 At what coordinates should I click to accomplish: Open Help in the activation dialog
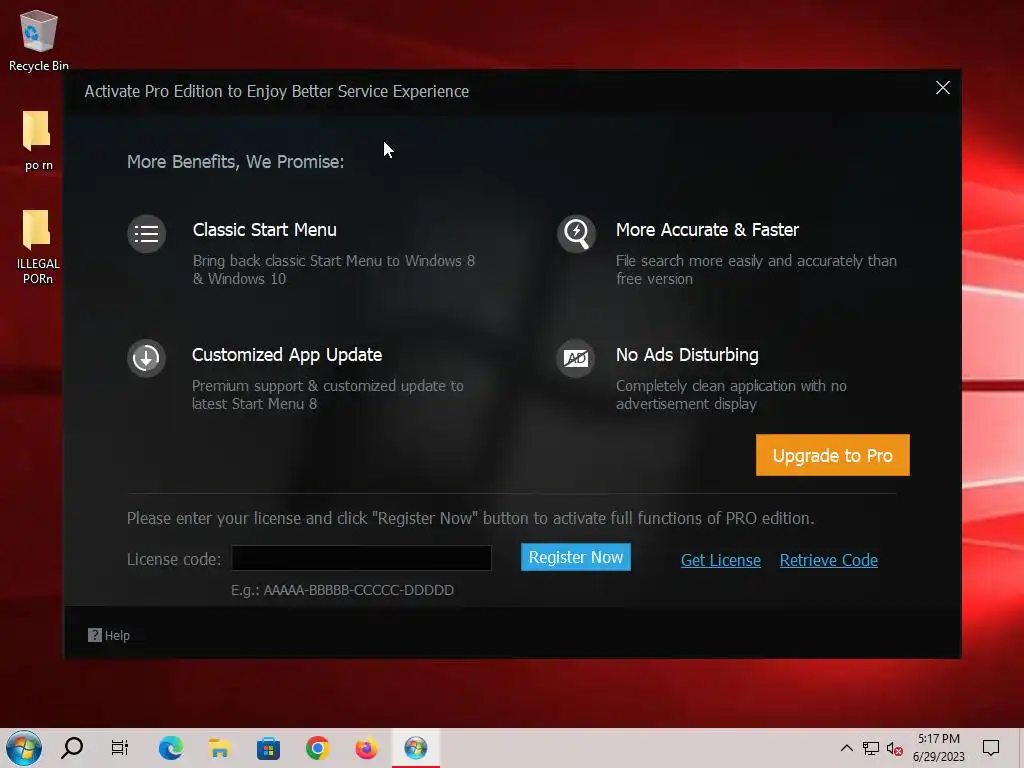[109, 635]
